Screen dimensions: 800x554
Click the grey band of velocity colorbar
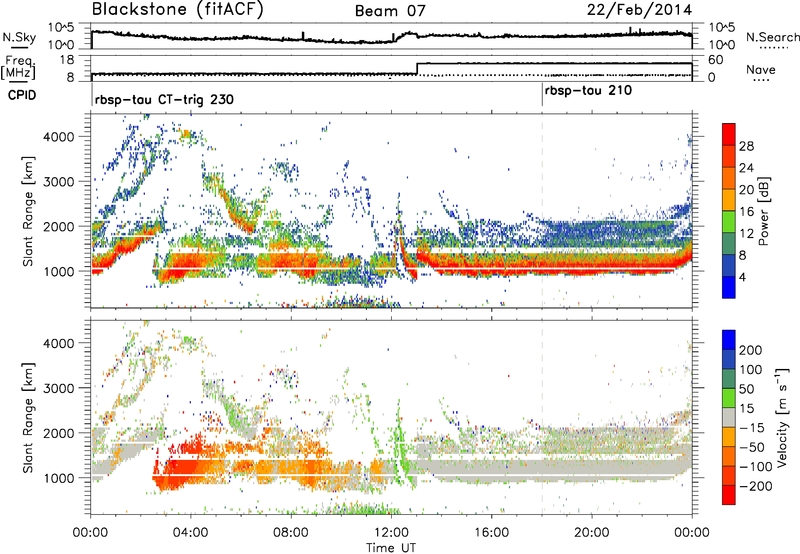tap(729, 417)
